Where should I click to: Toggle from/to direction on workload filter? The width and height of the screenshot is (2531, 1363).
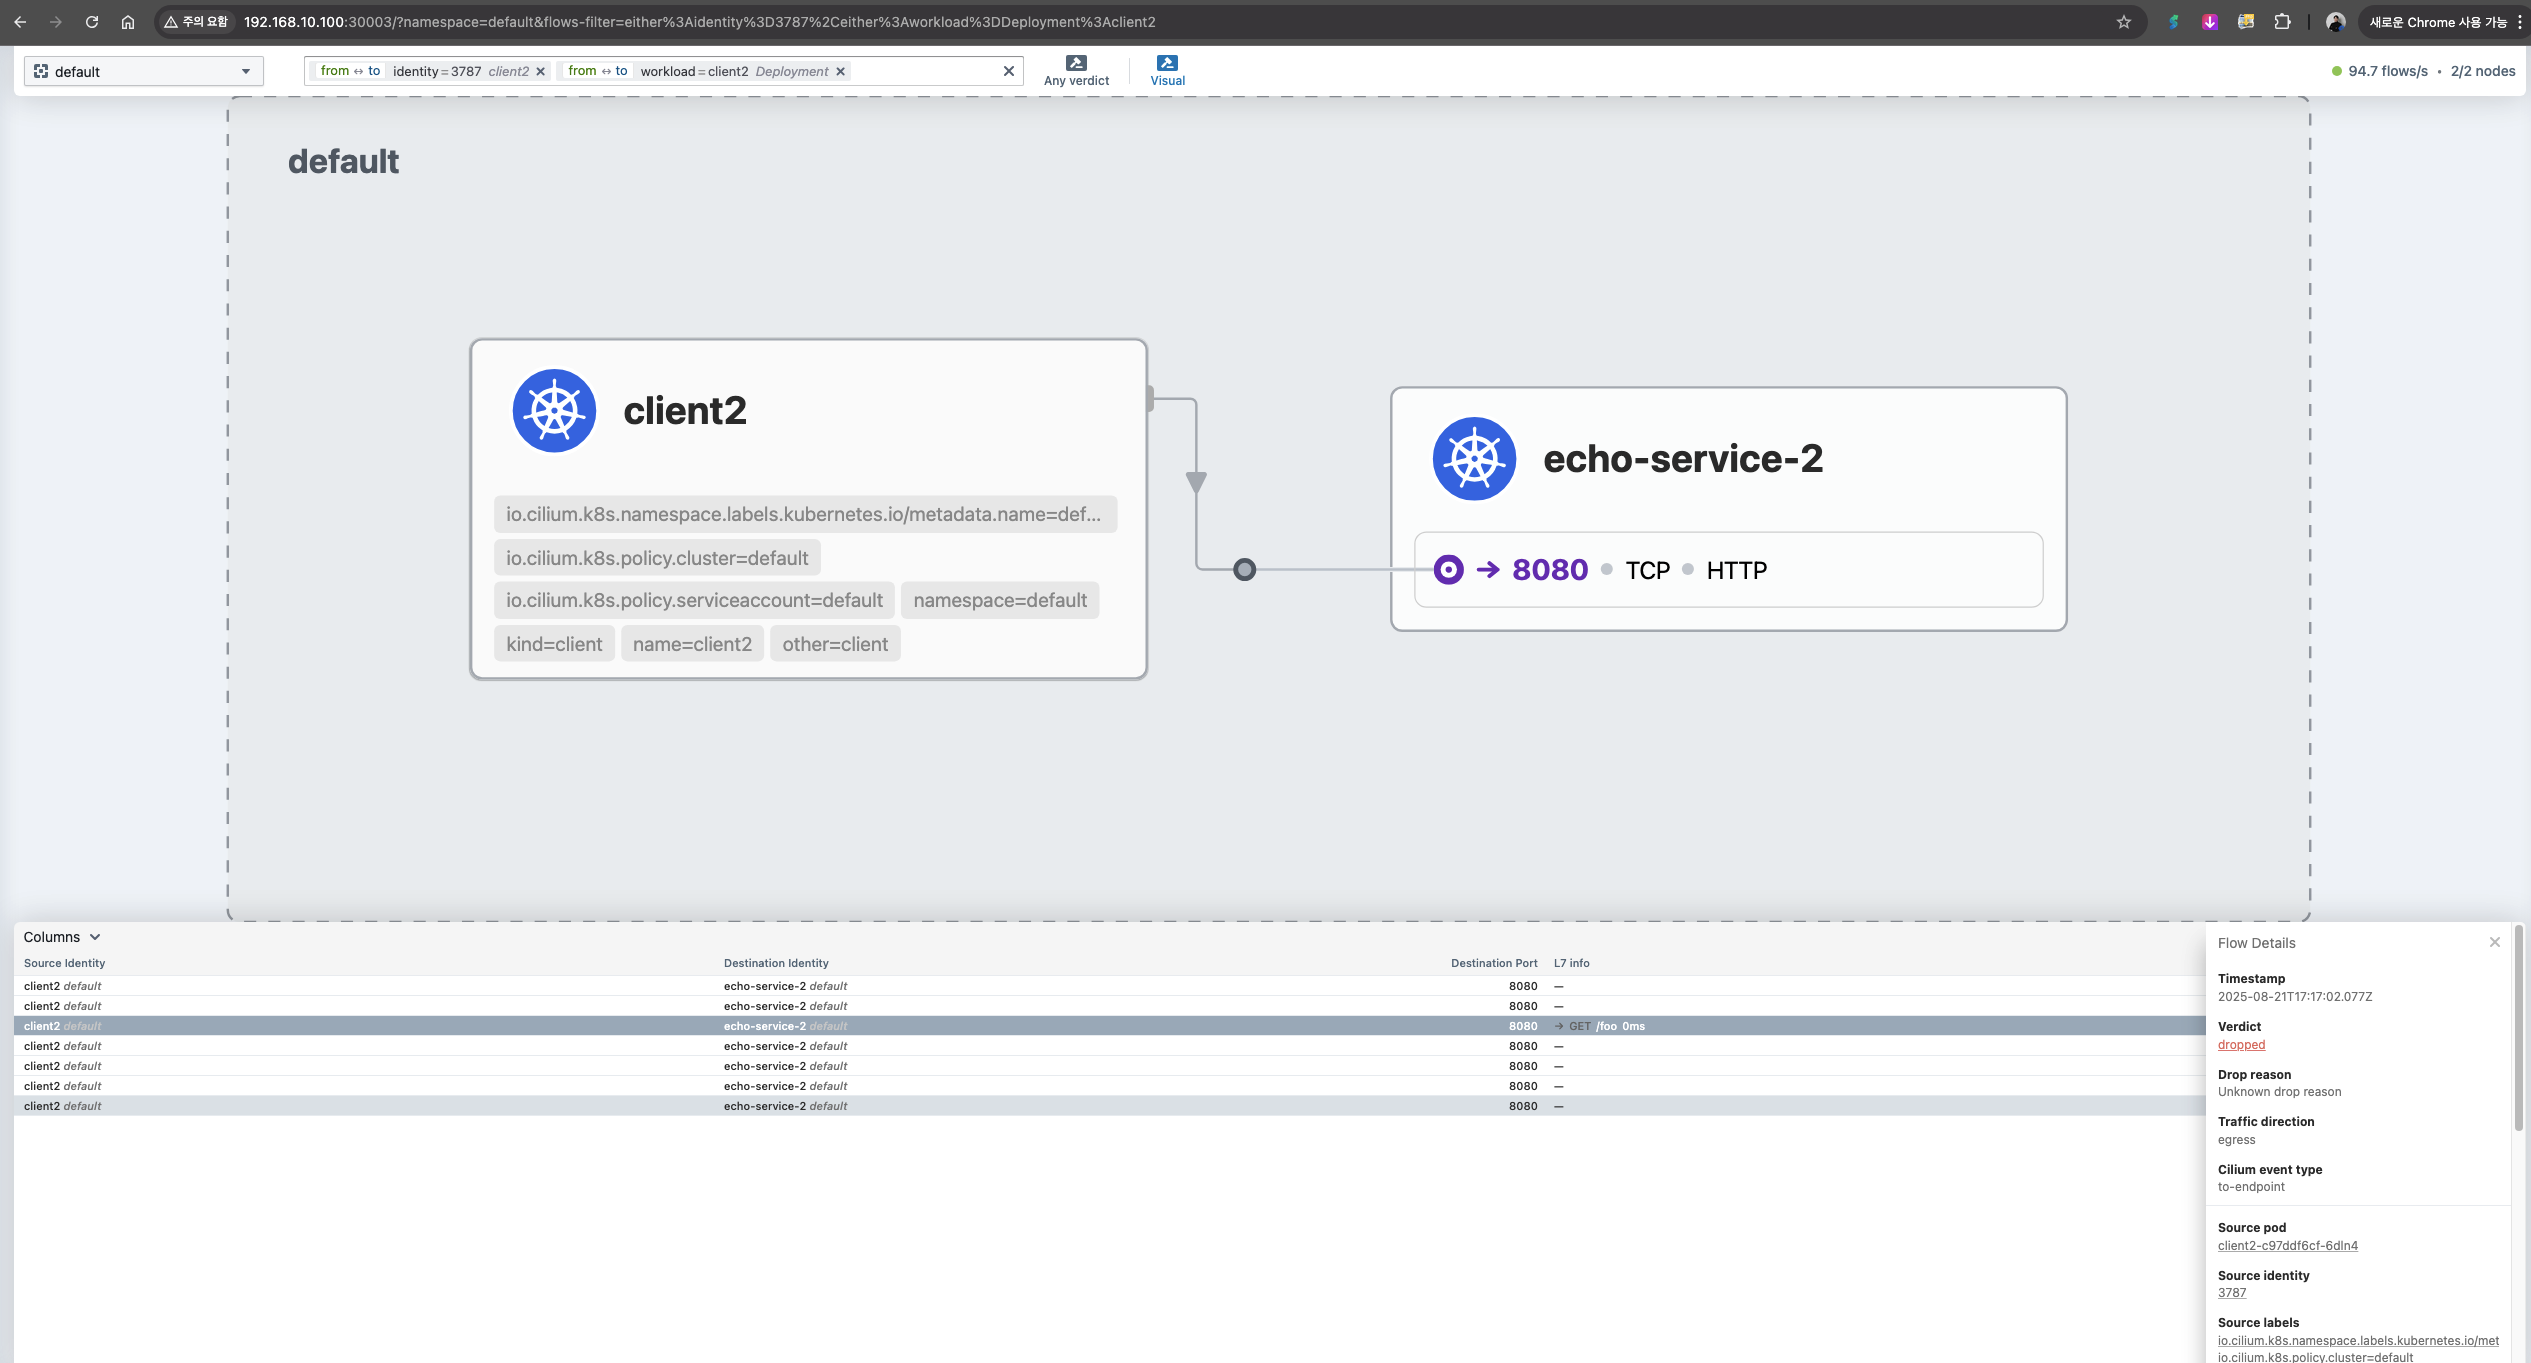[598, 71]
